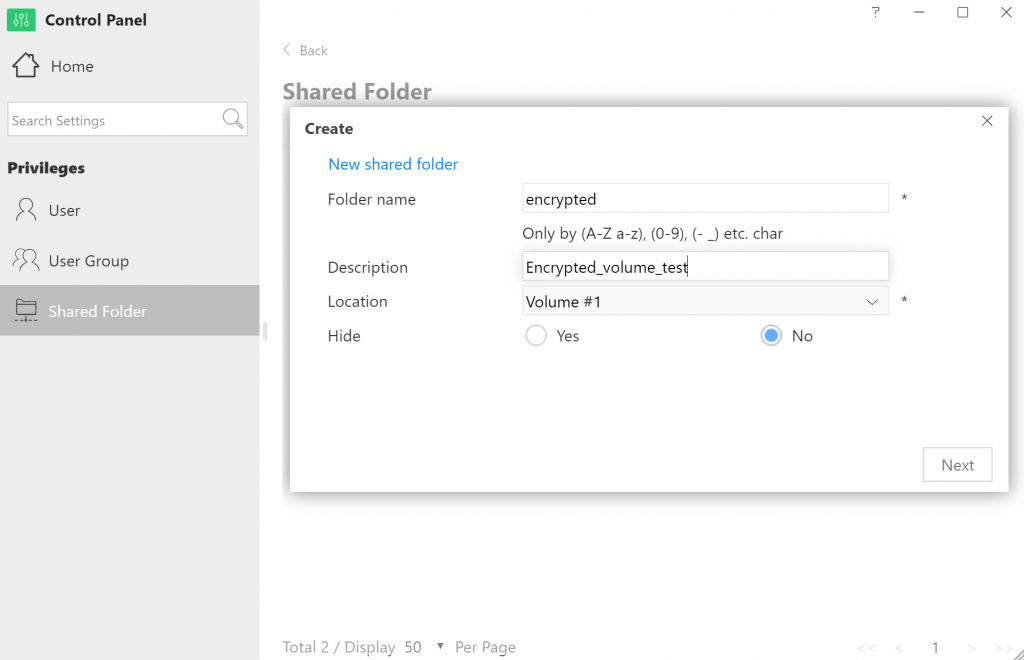Screen dimensions: 1024x660
Task: Go Back to previous page
Action: click(x=305, y=50)
